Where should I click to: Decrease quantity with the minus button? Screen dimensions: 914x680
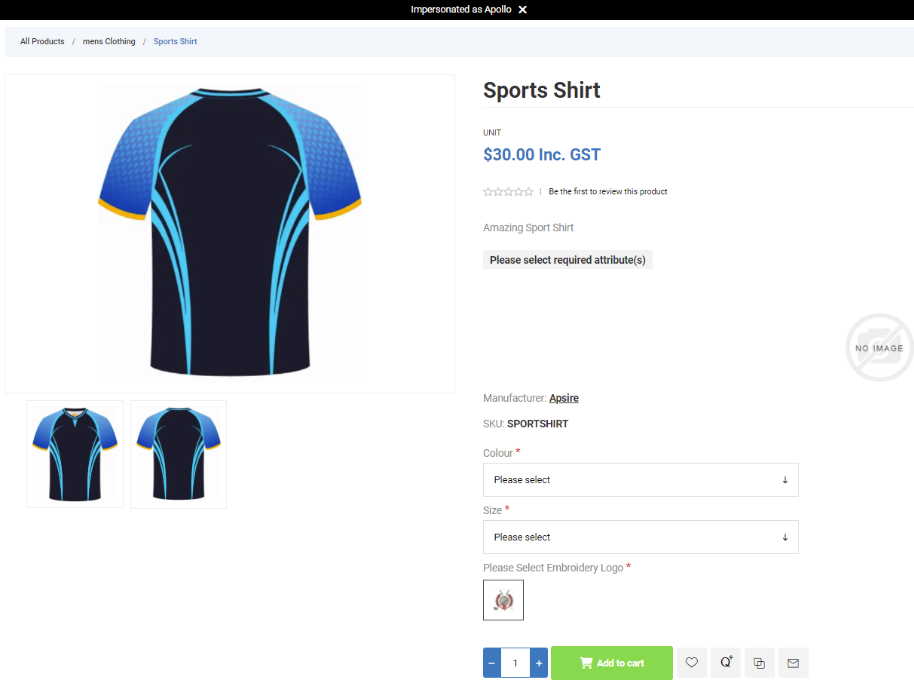[491, 662]
